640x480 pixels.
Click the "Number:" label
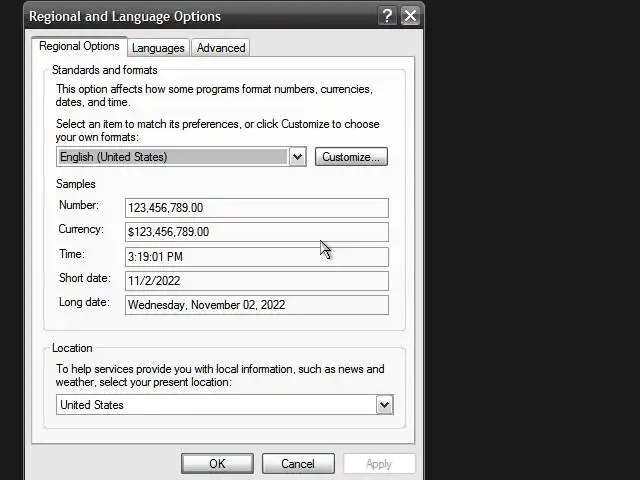tap(79, 205)
